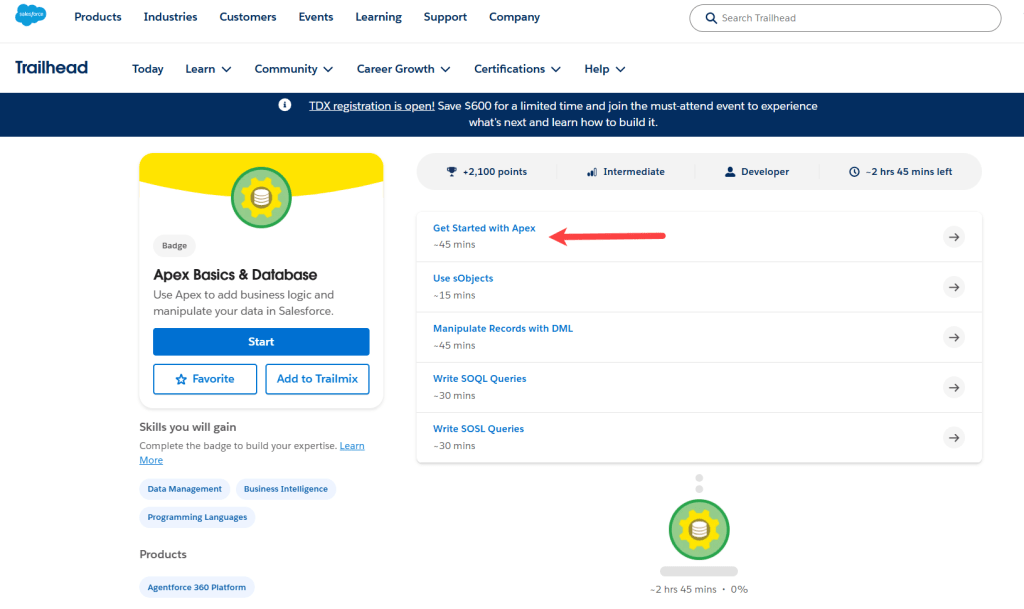
Task: Click the arrow icon for Write SOSL Queries
Action: coord(954,437)
